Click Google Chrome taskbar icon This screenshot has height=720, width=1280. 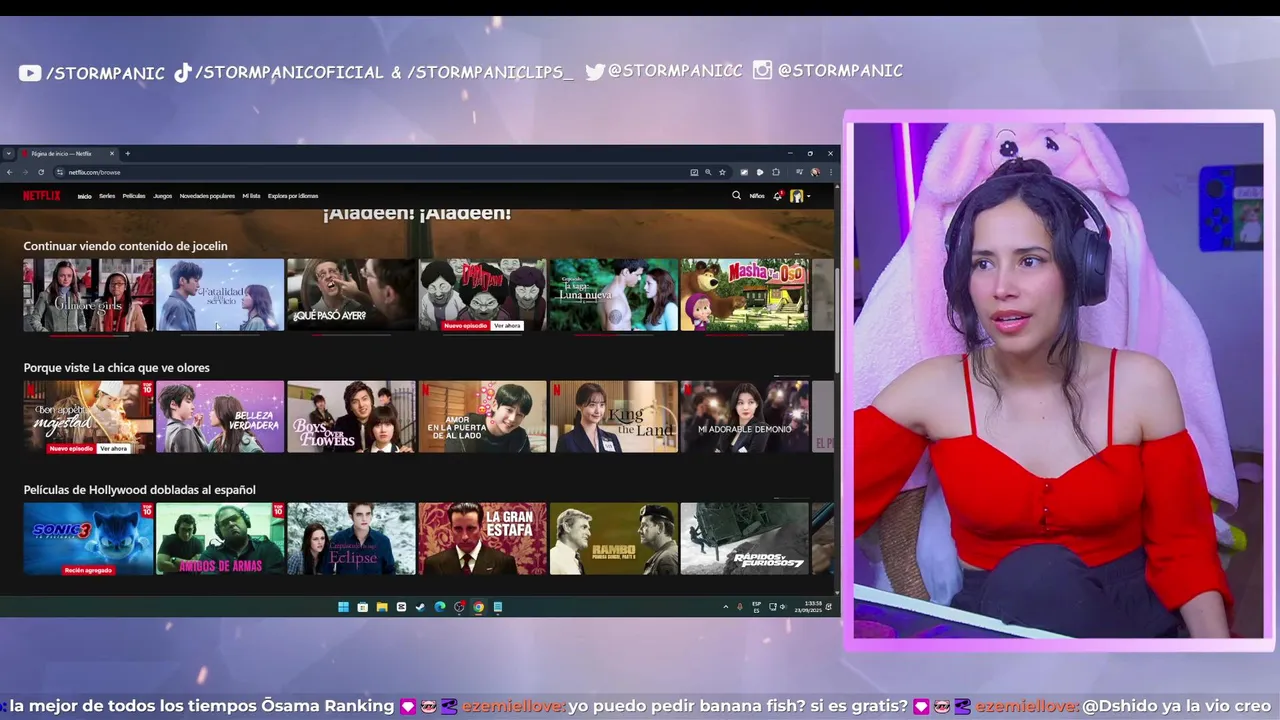478,607
